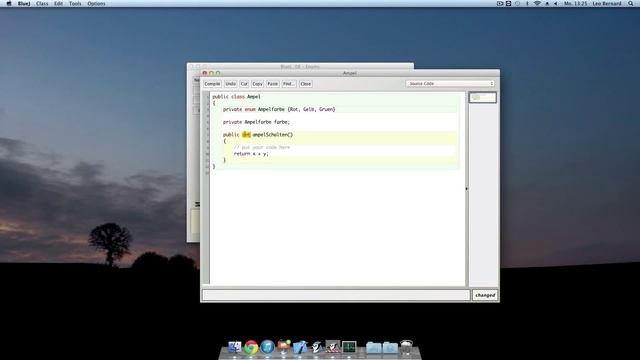Open Spotlight search in the menu bar

tap(631, 3)
